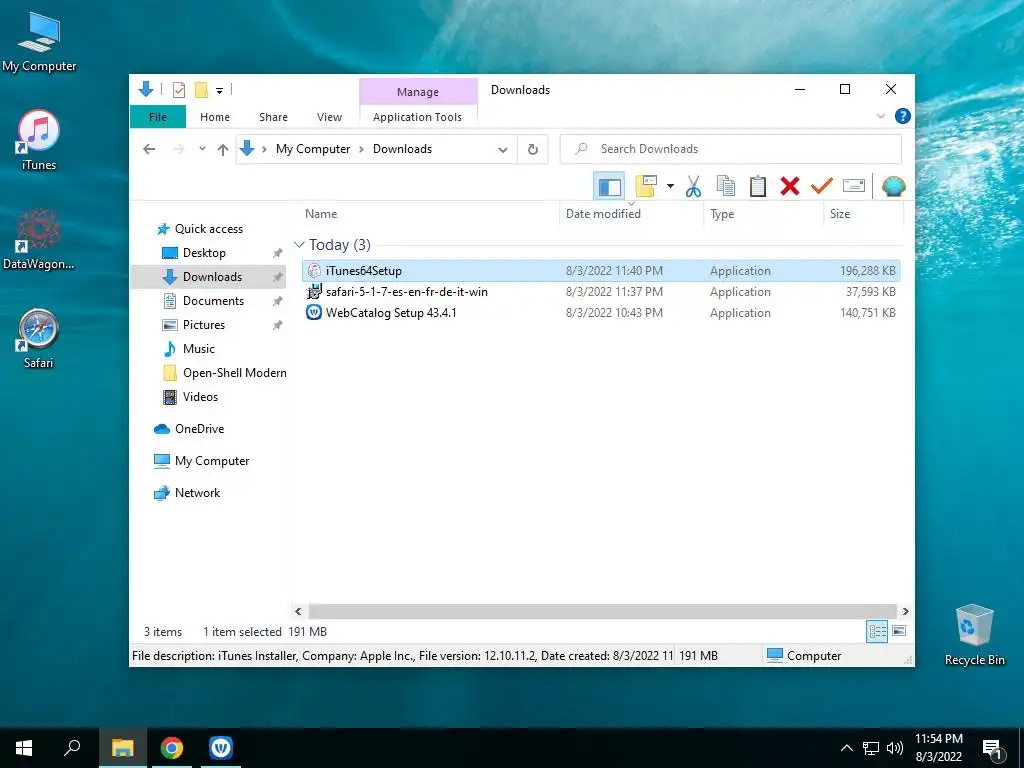Click the File Explorer taskbar icon
Screen dimensions: 1024x768
(x=122, y=748)
